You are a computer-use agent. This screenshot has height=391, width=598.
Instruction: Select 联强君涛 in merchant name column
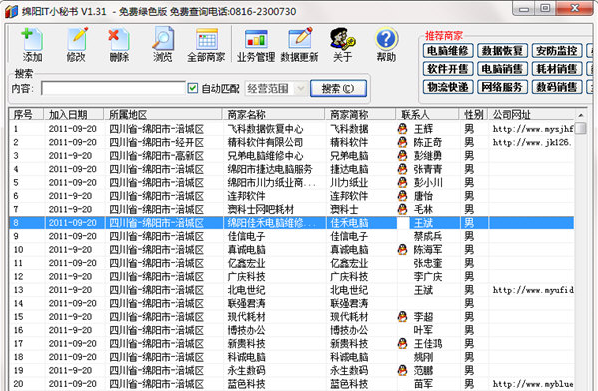246,304
